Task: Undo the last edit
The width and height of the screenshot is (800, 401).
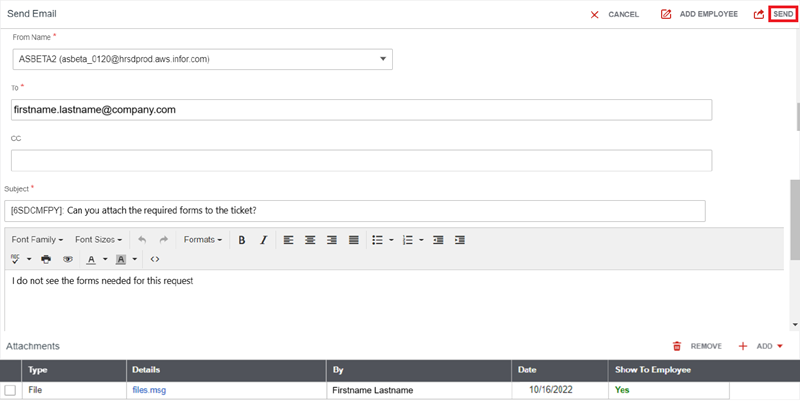Action: tap(142, 240)
